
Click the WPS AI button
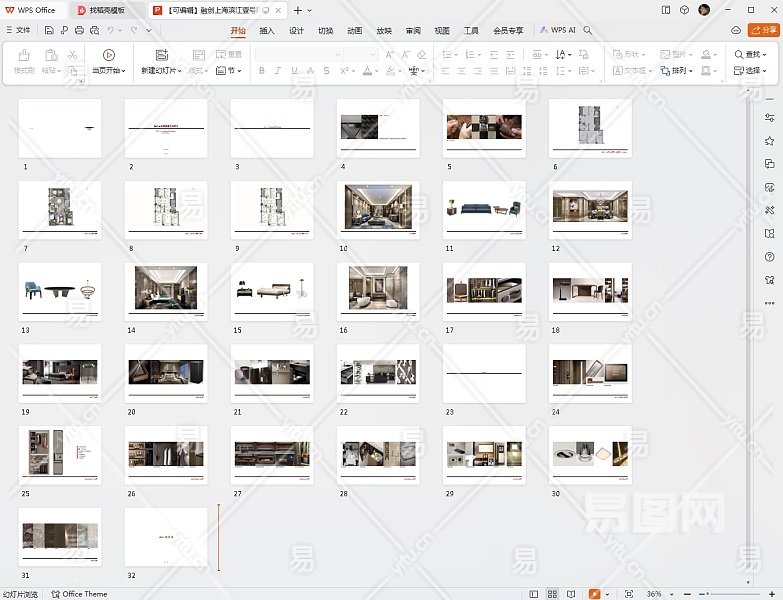[x=557, y=30]
